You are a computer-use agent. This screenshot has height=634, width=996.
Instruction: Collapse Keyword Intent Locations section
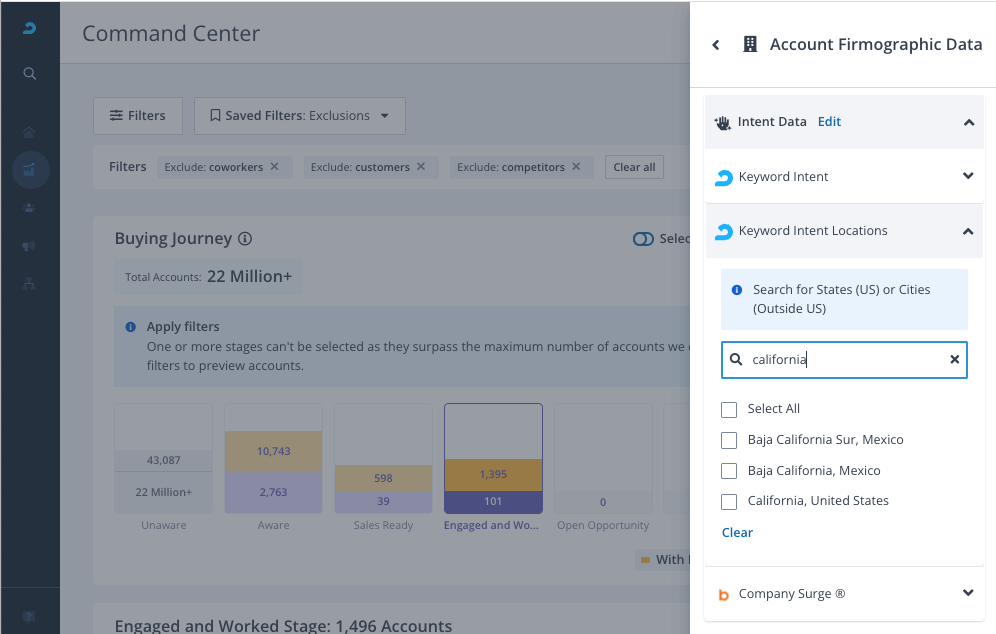click(x=967, y=231)
